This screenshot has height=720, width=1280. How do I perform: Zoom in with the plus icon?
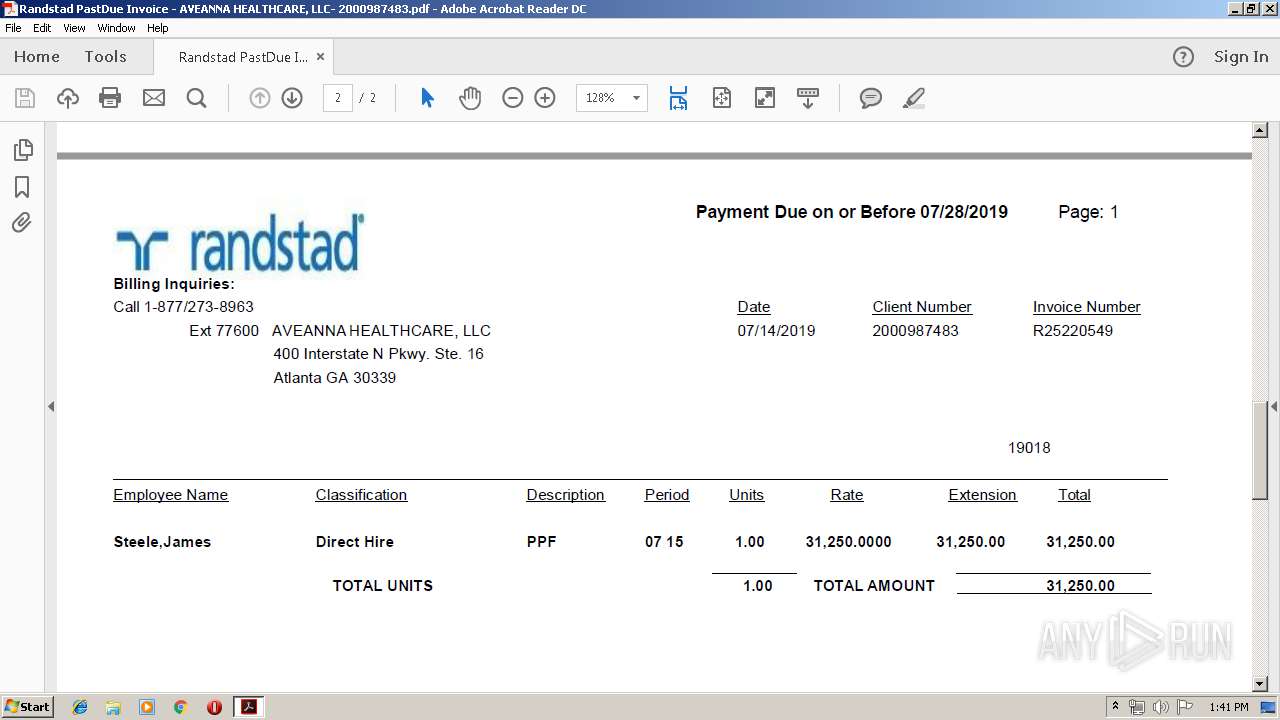click(x=545, y=98)
